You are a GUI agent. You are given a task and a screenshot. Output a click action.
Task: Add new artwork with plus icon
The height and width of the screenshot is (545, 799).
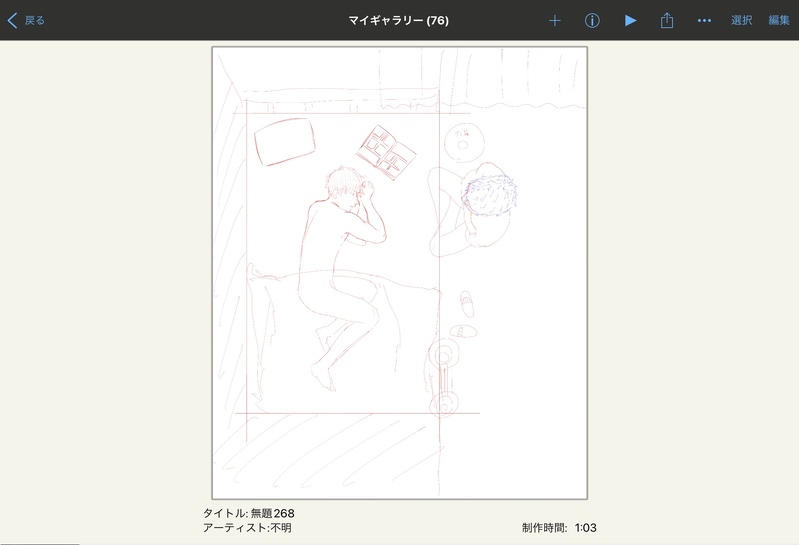point(554,20)
